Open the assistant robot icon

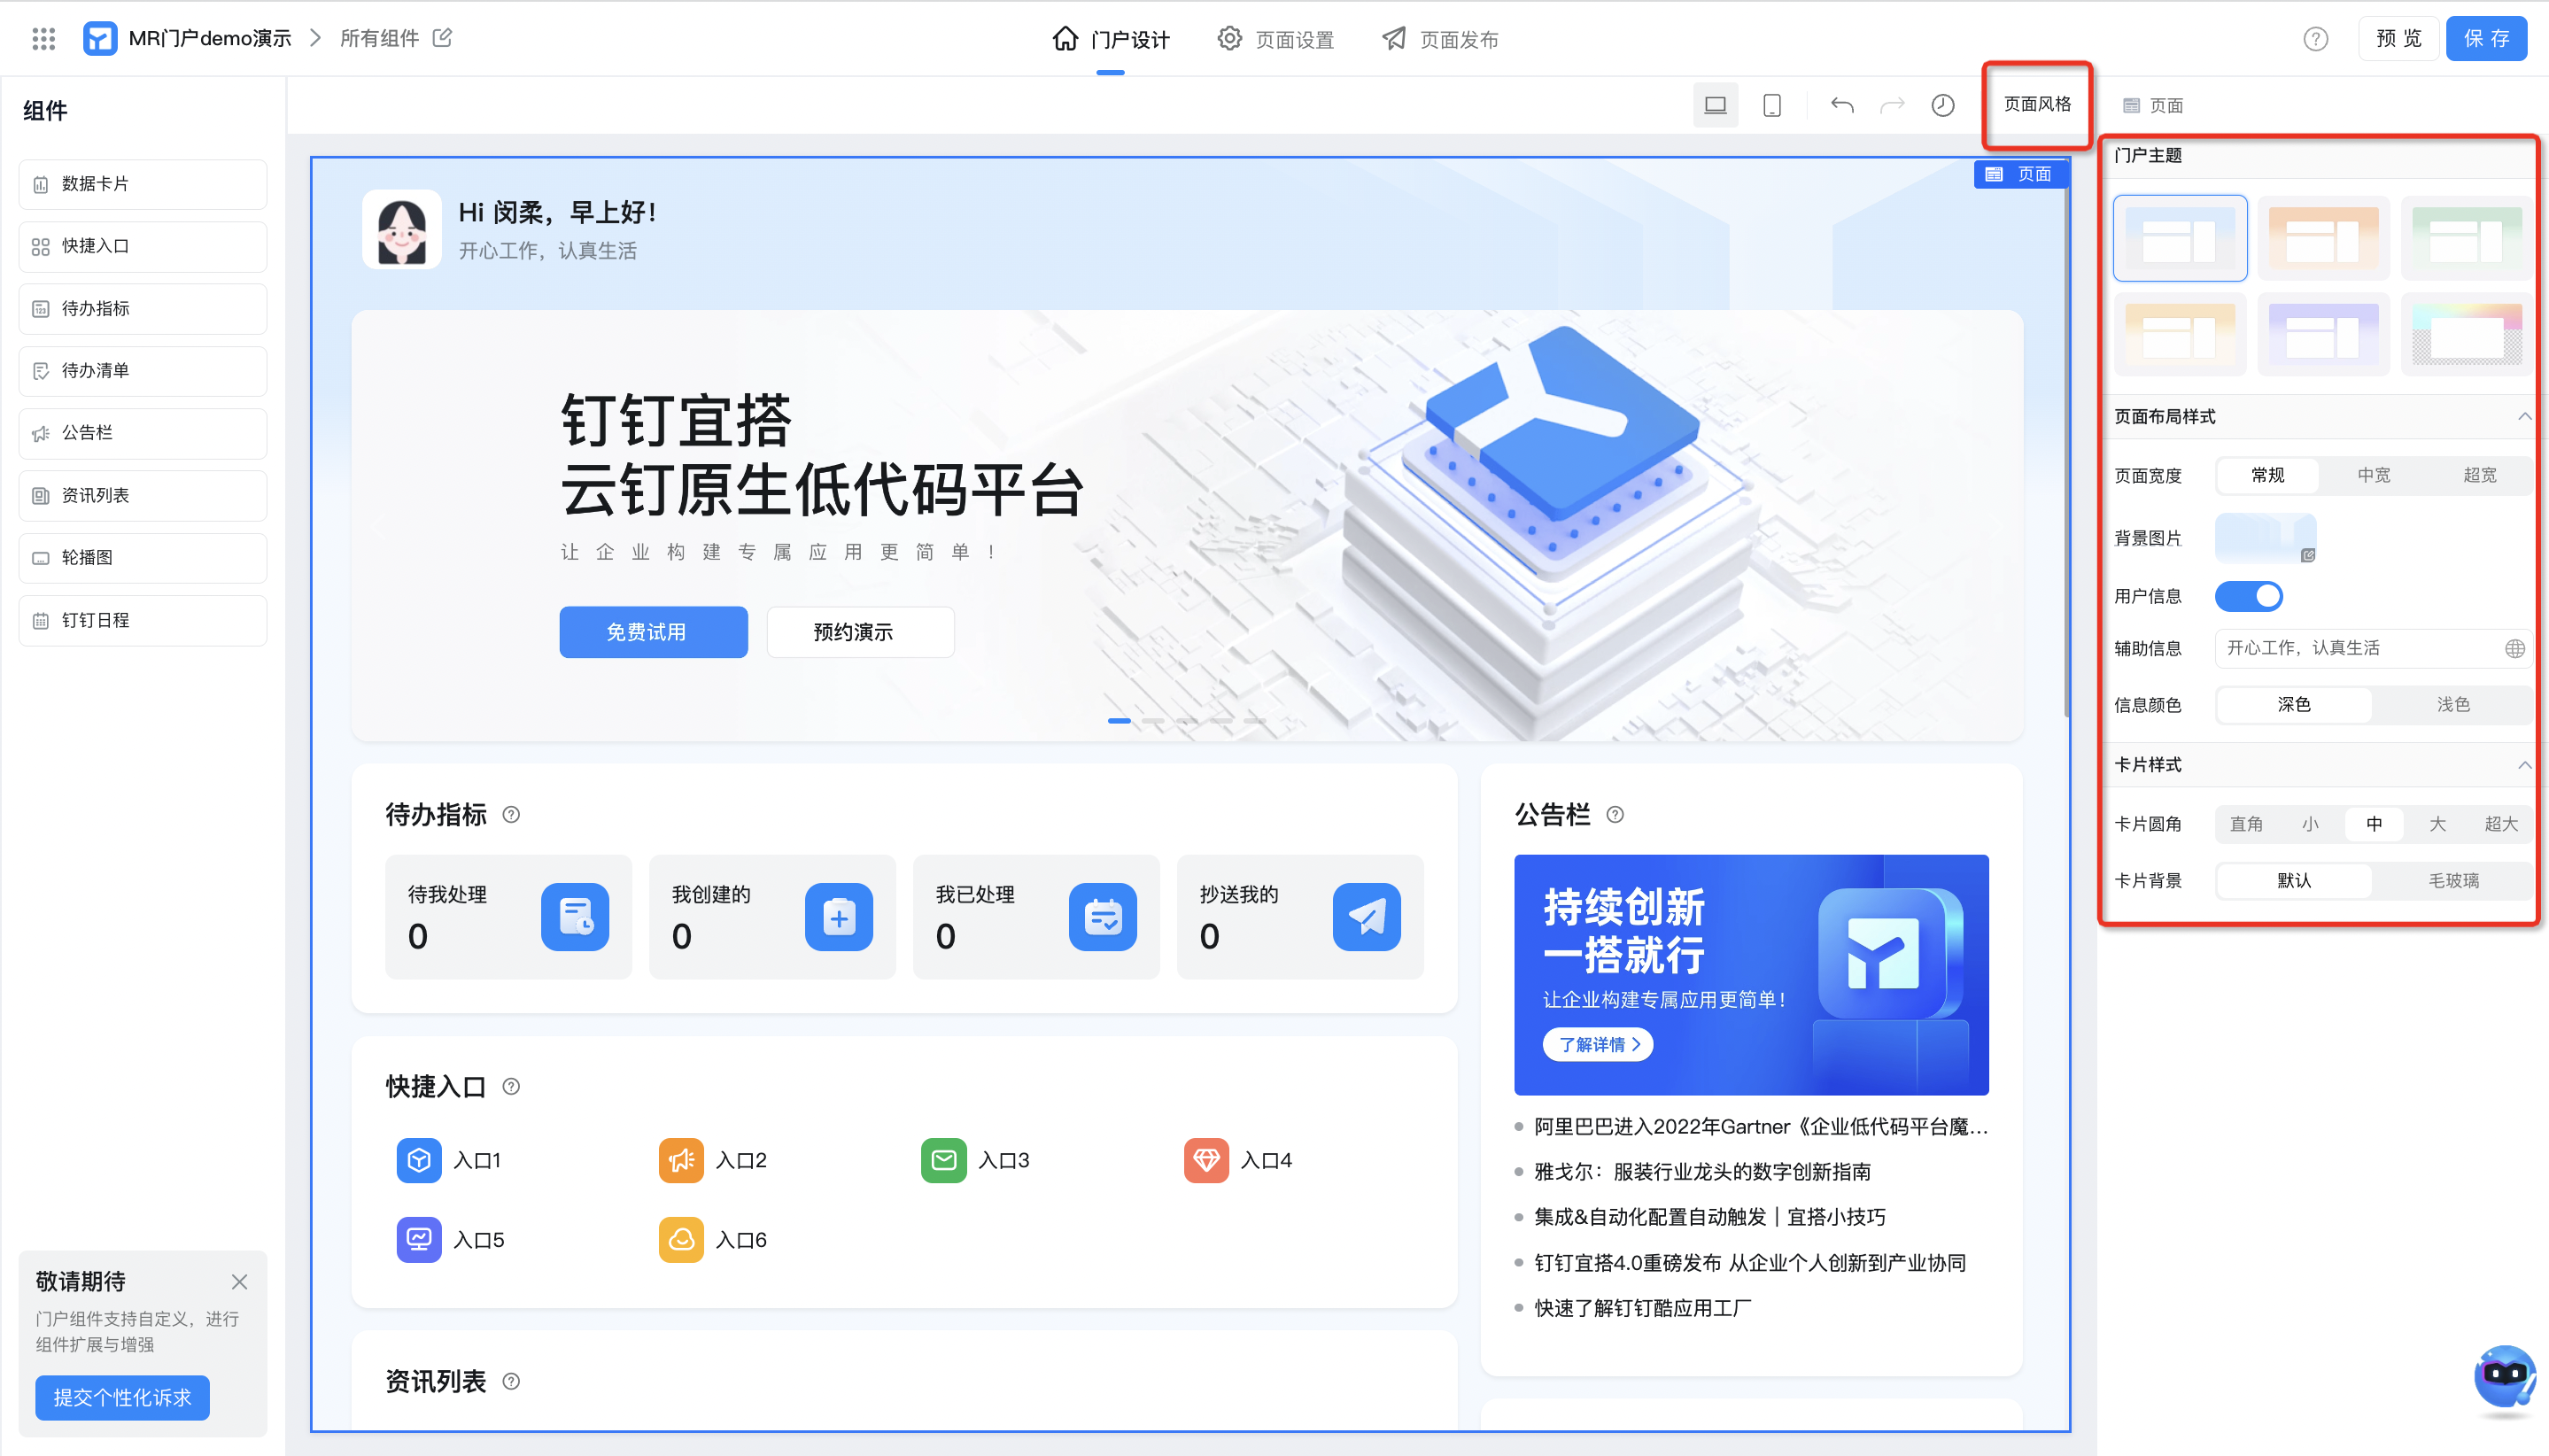tap(2504, 1377)
